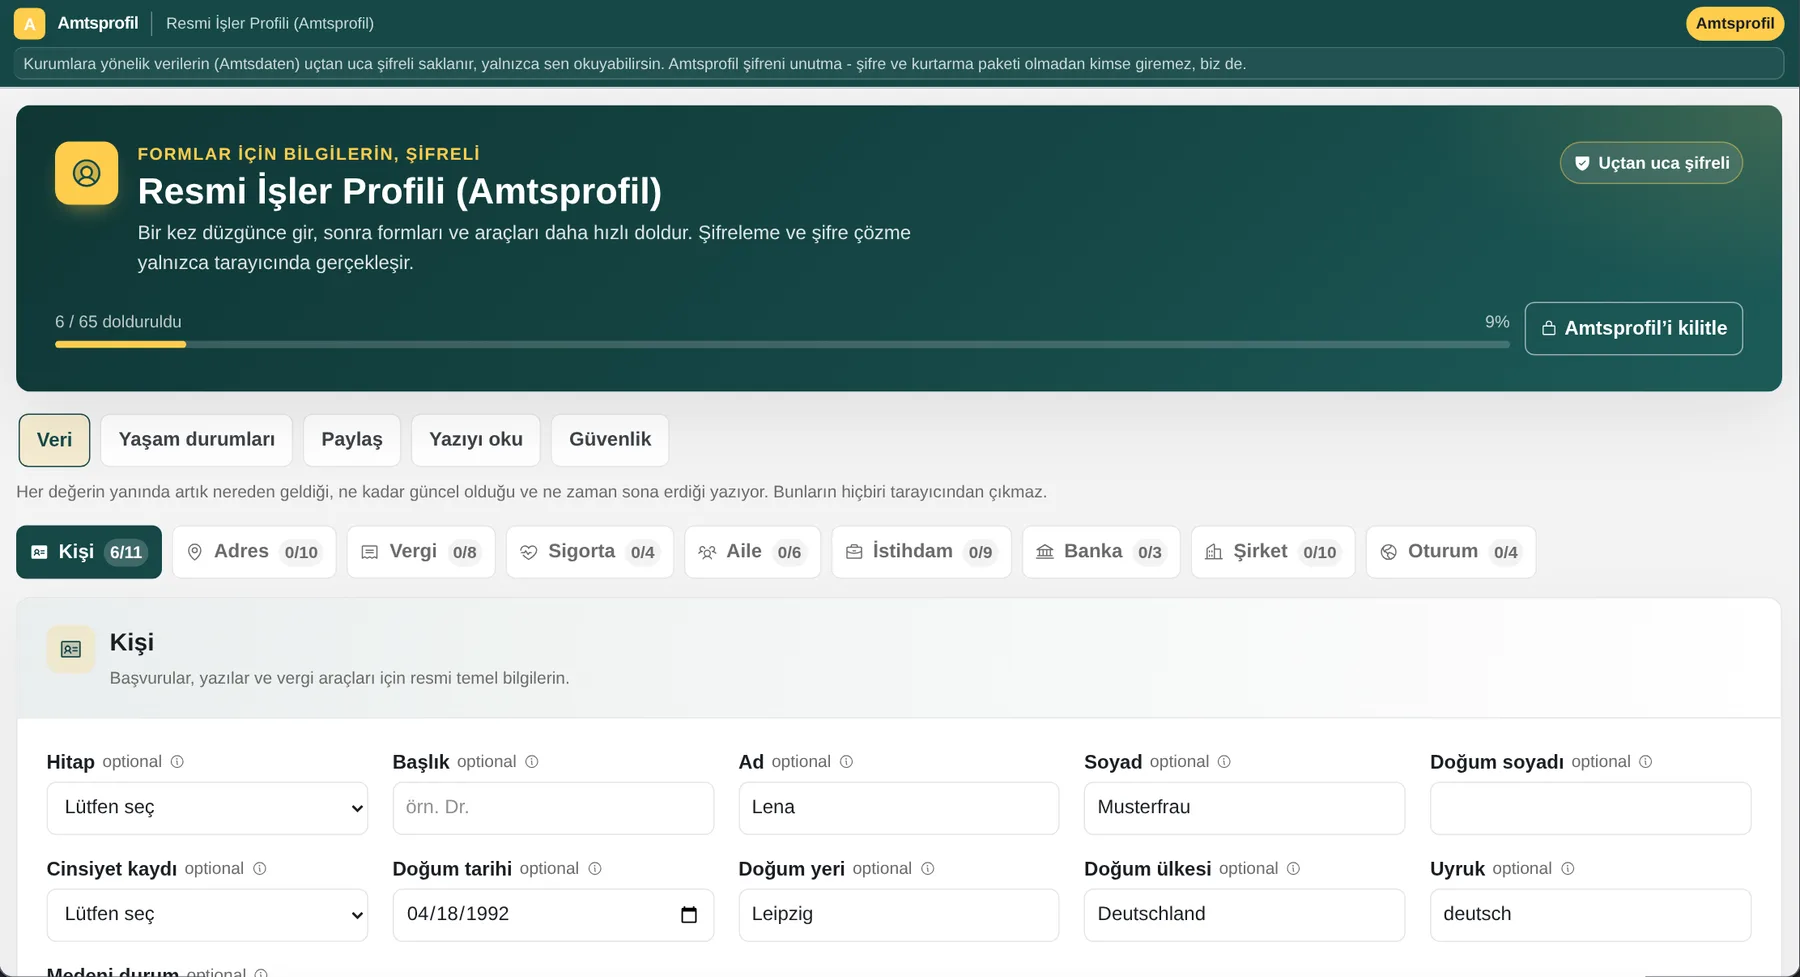Viewport: 1800px width, 977px height.
Task: Show info tooltip for Uyruk field
Action: (x=1568, y=869)
